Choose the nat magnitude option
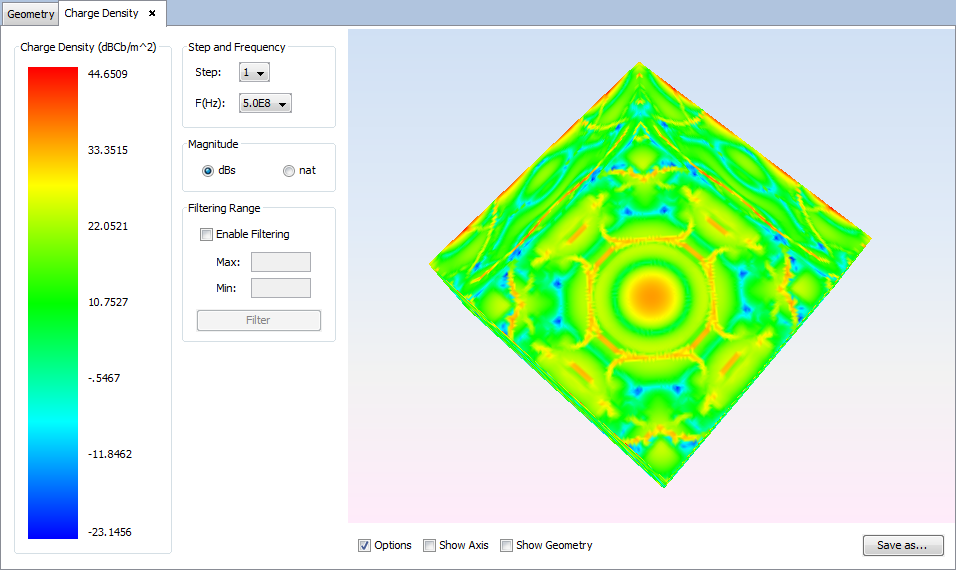The width and height of the screenshot is (956, 570). (289, 170)
